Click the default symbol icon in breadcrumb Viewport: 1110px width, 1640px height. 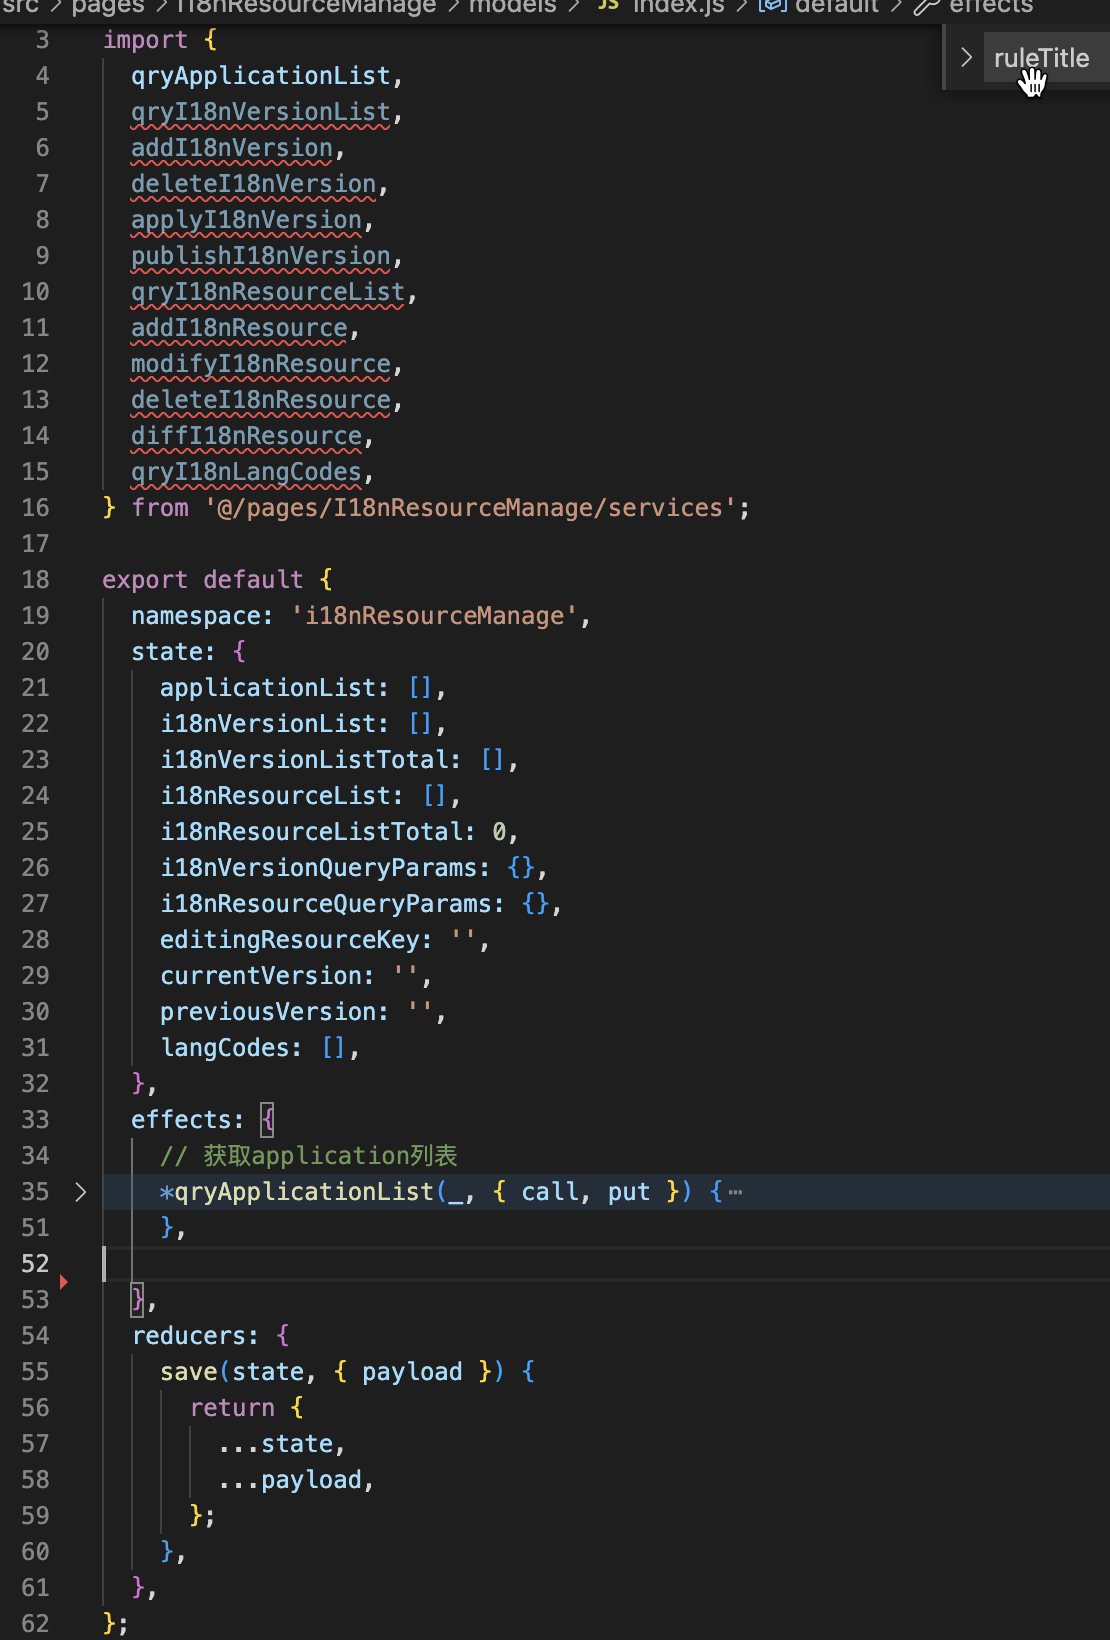point(772,5)
